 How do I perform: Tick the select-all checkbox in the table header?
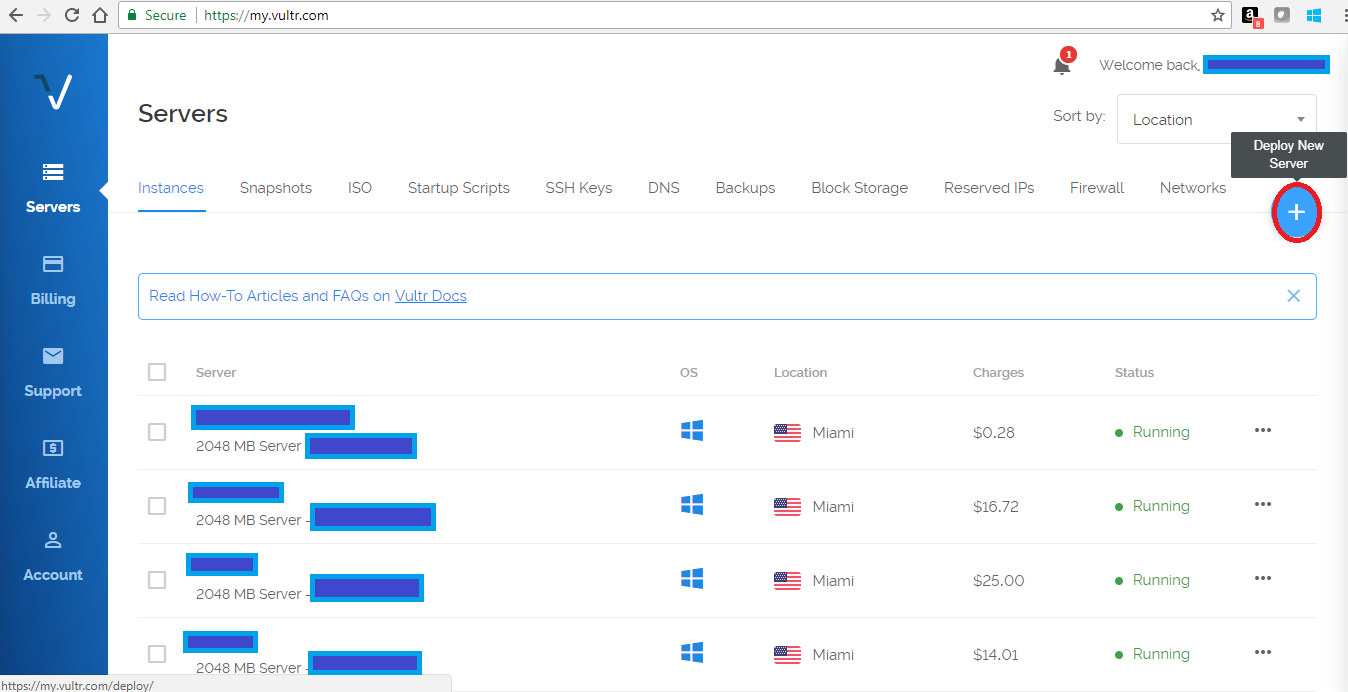pos(157,372)
